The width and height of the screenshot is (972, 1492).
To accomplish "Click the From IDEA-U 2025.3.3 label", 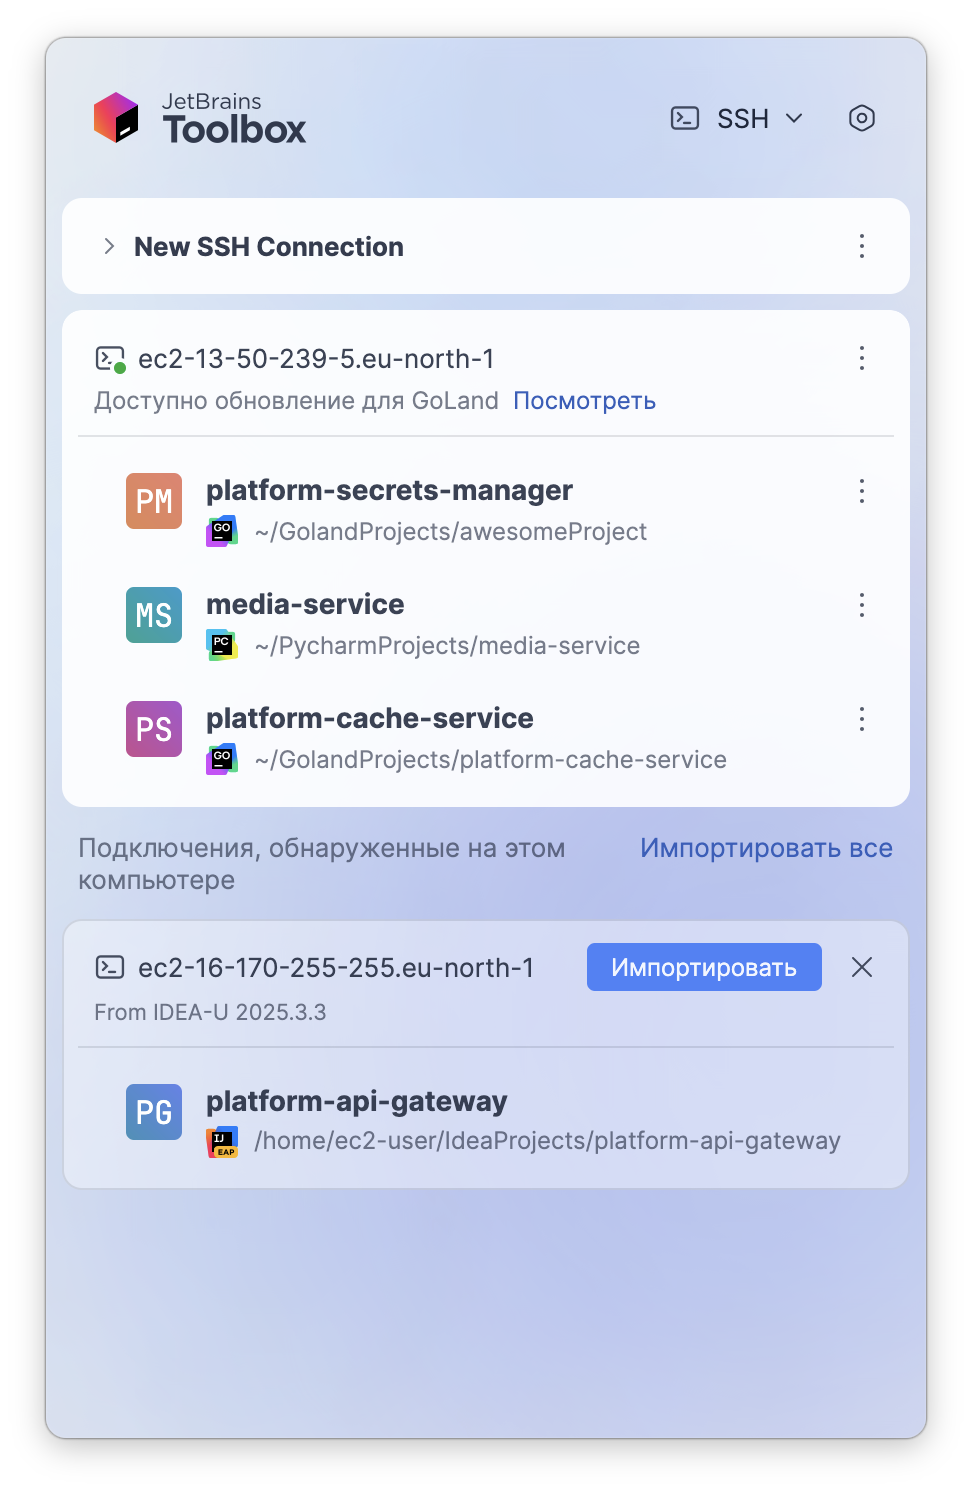I will pyautogui.click(x=210, y=1012).
